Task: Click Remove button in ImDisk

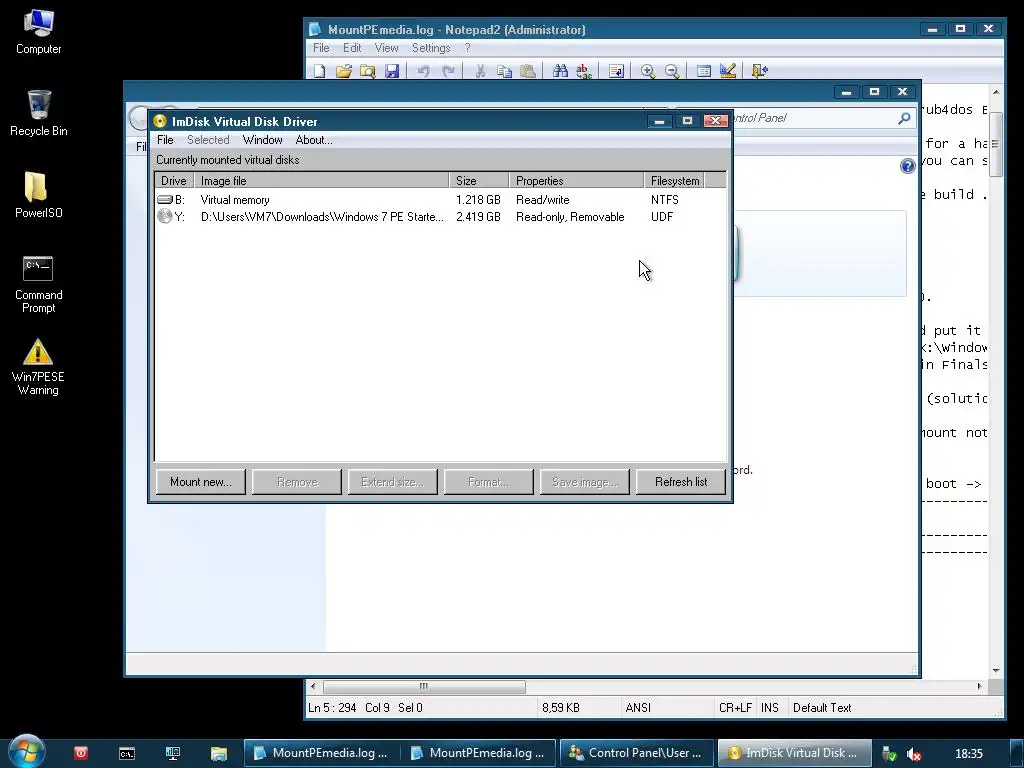Action: click(x=296, y=482)
